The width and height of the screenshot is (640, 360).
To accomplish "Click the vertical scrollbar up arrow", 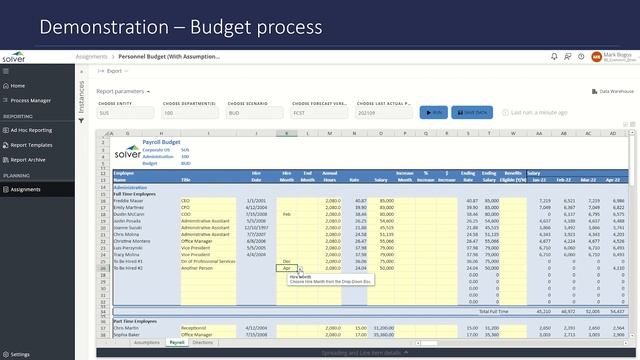I will click(632, 133).
